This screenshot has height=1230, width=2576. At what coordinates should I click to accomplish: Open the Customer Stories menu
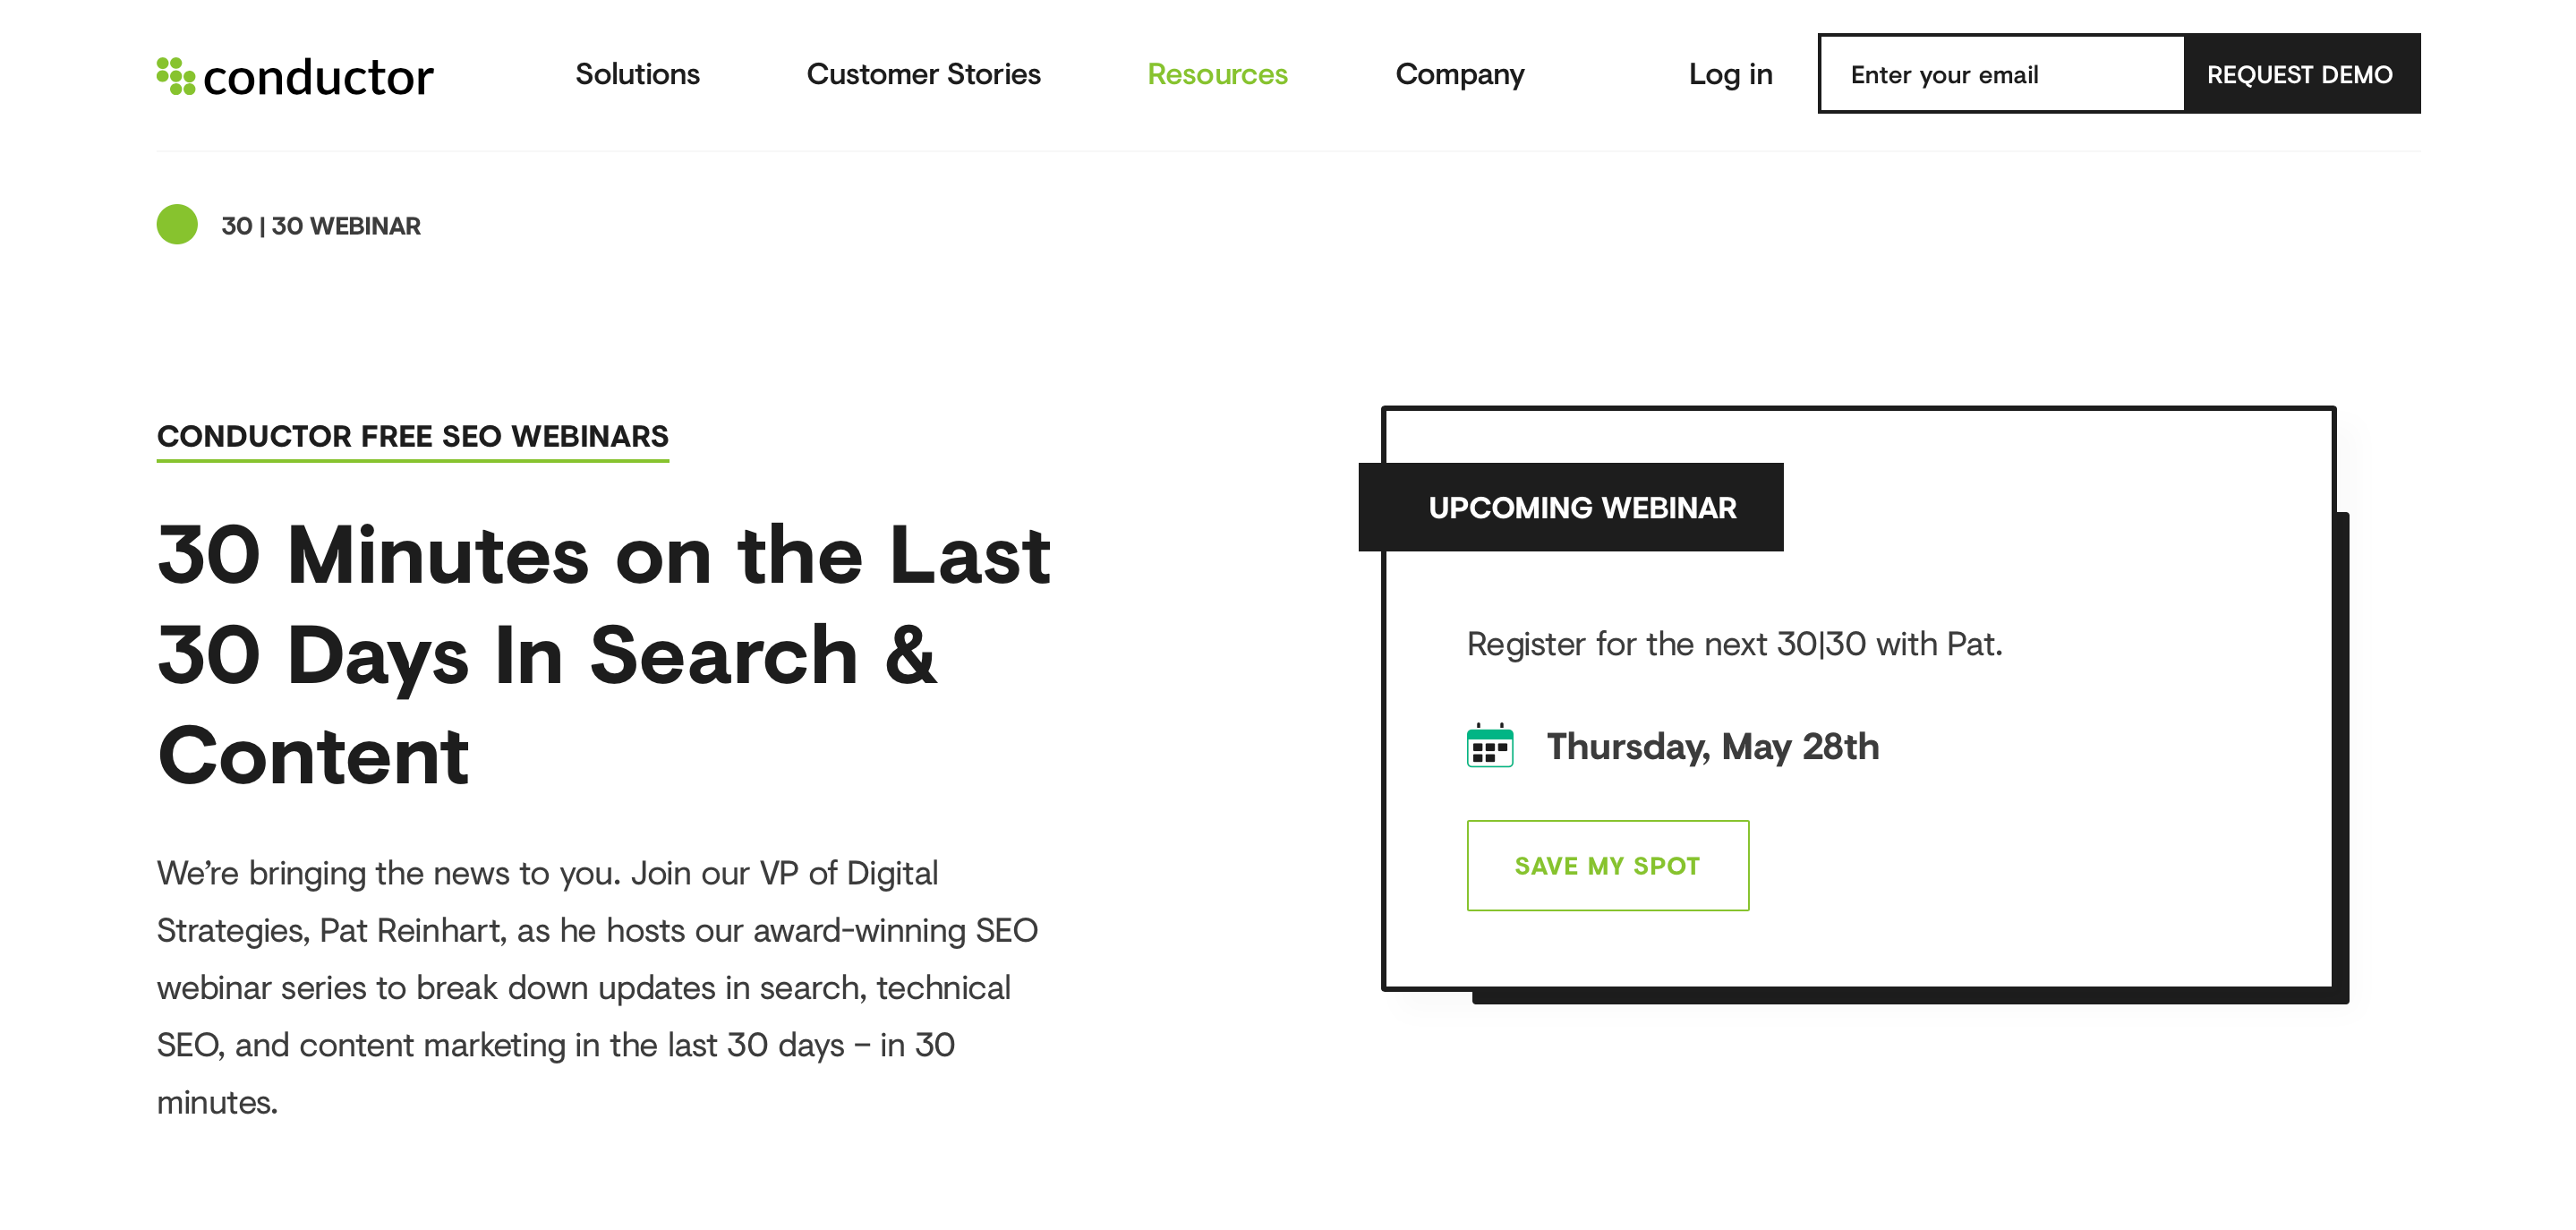pyautogui.click(x=923, y=74)
